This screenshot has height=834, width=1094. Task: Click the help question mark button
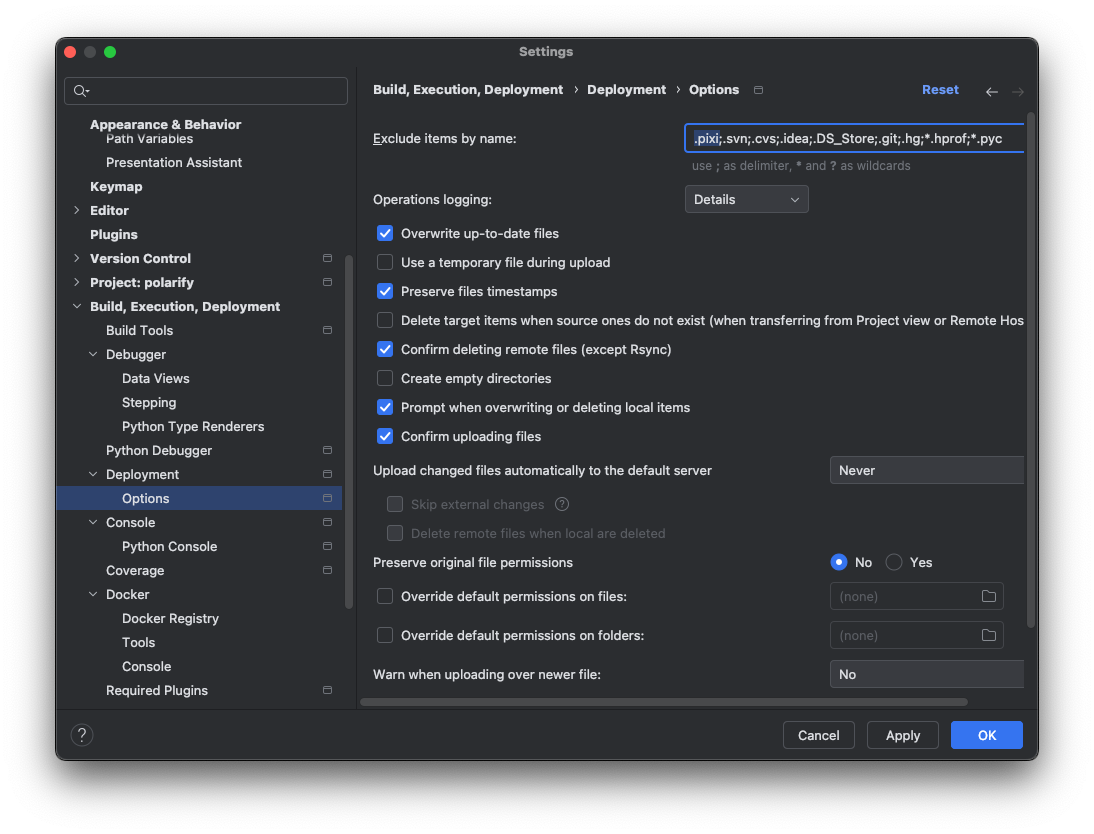click(x=82, y=735)
